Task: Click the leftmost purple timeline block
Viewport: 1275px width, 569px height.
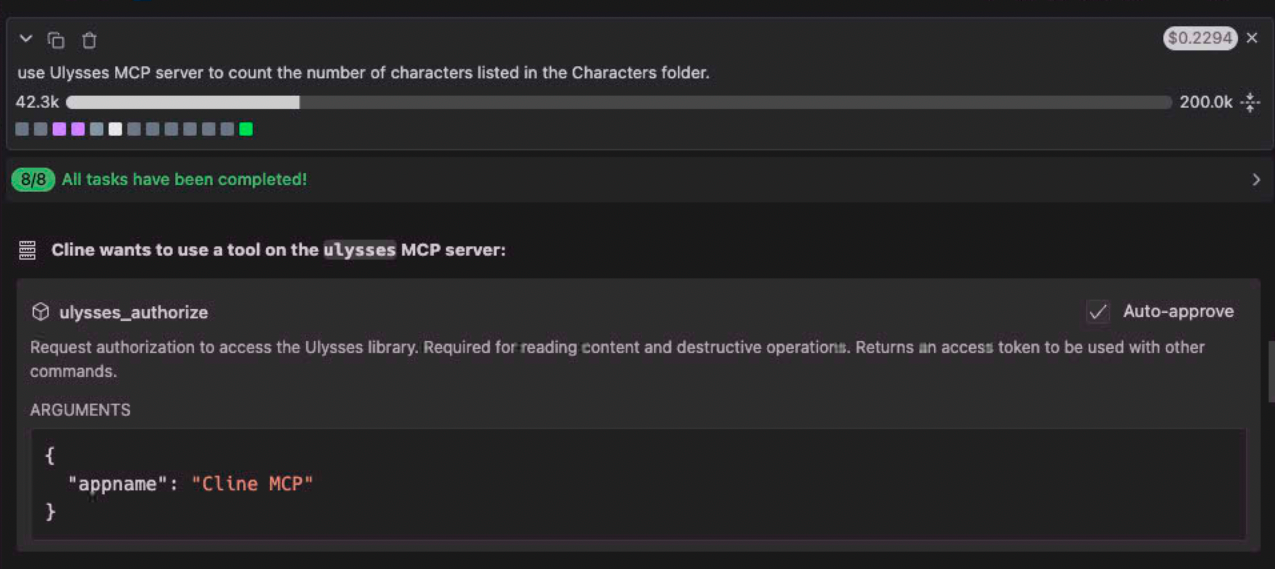Action: pyautogui.click(x=59, y=129)
